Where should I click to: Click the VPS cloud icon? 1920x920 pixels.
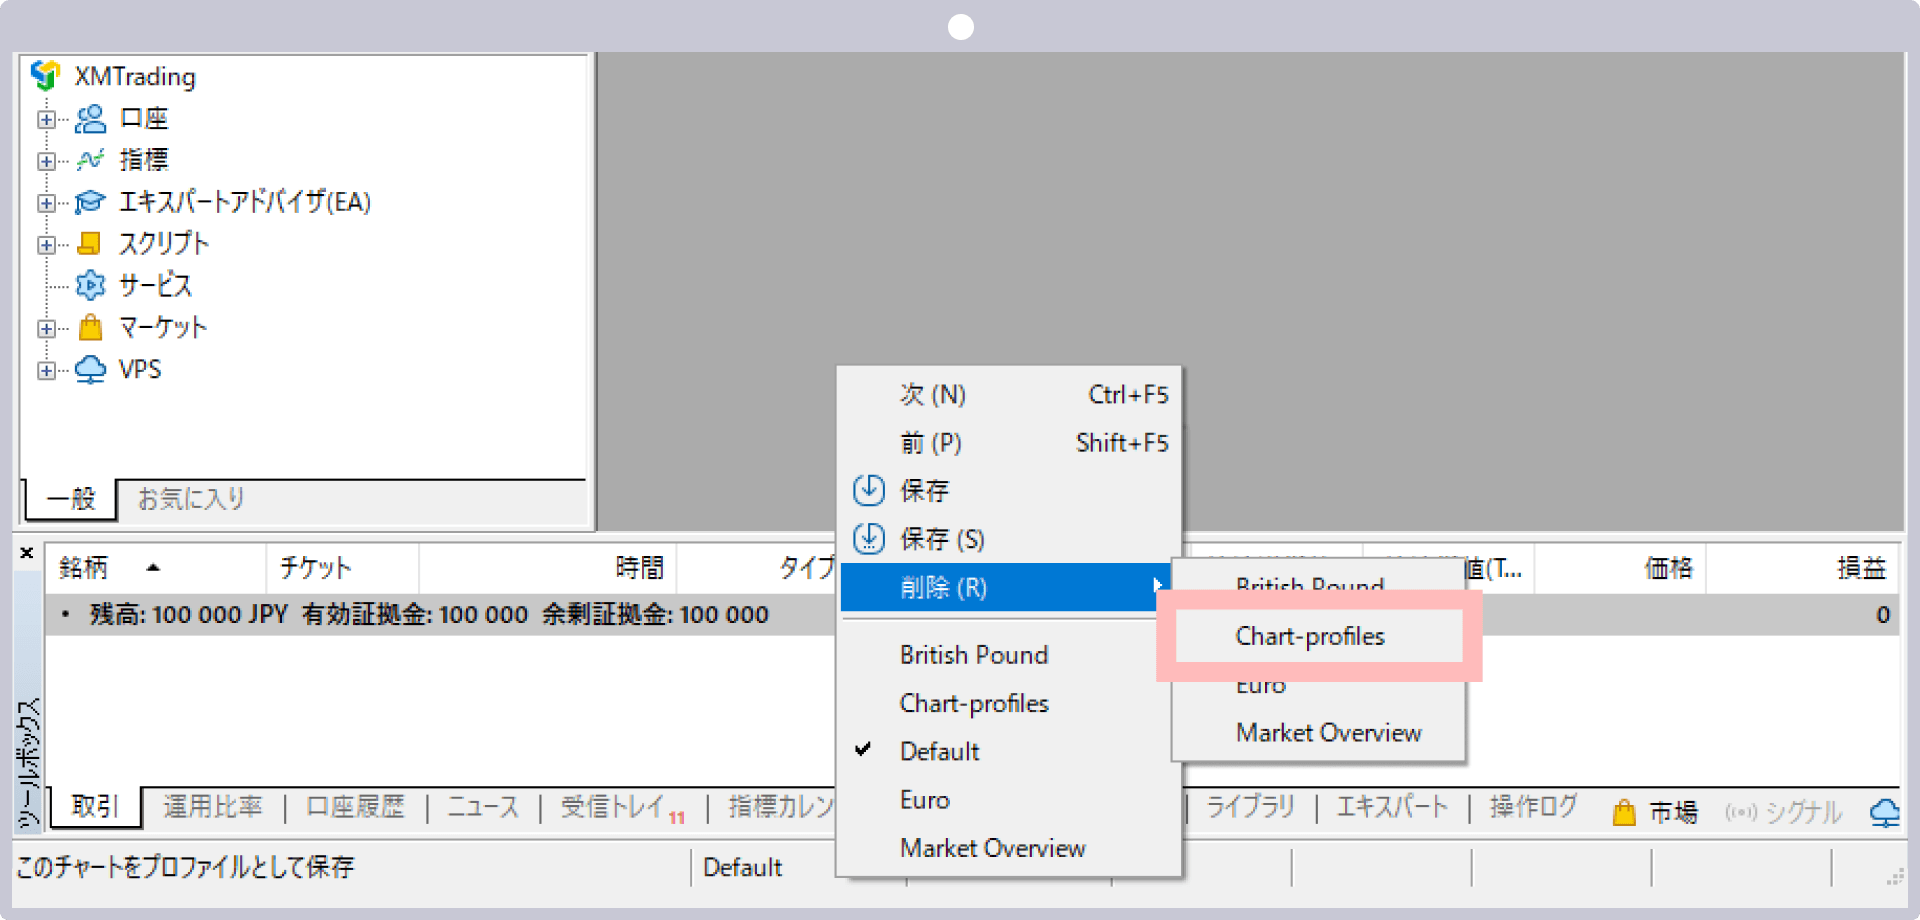coord(90,370)
